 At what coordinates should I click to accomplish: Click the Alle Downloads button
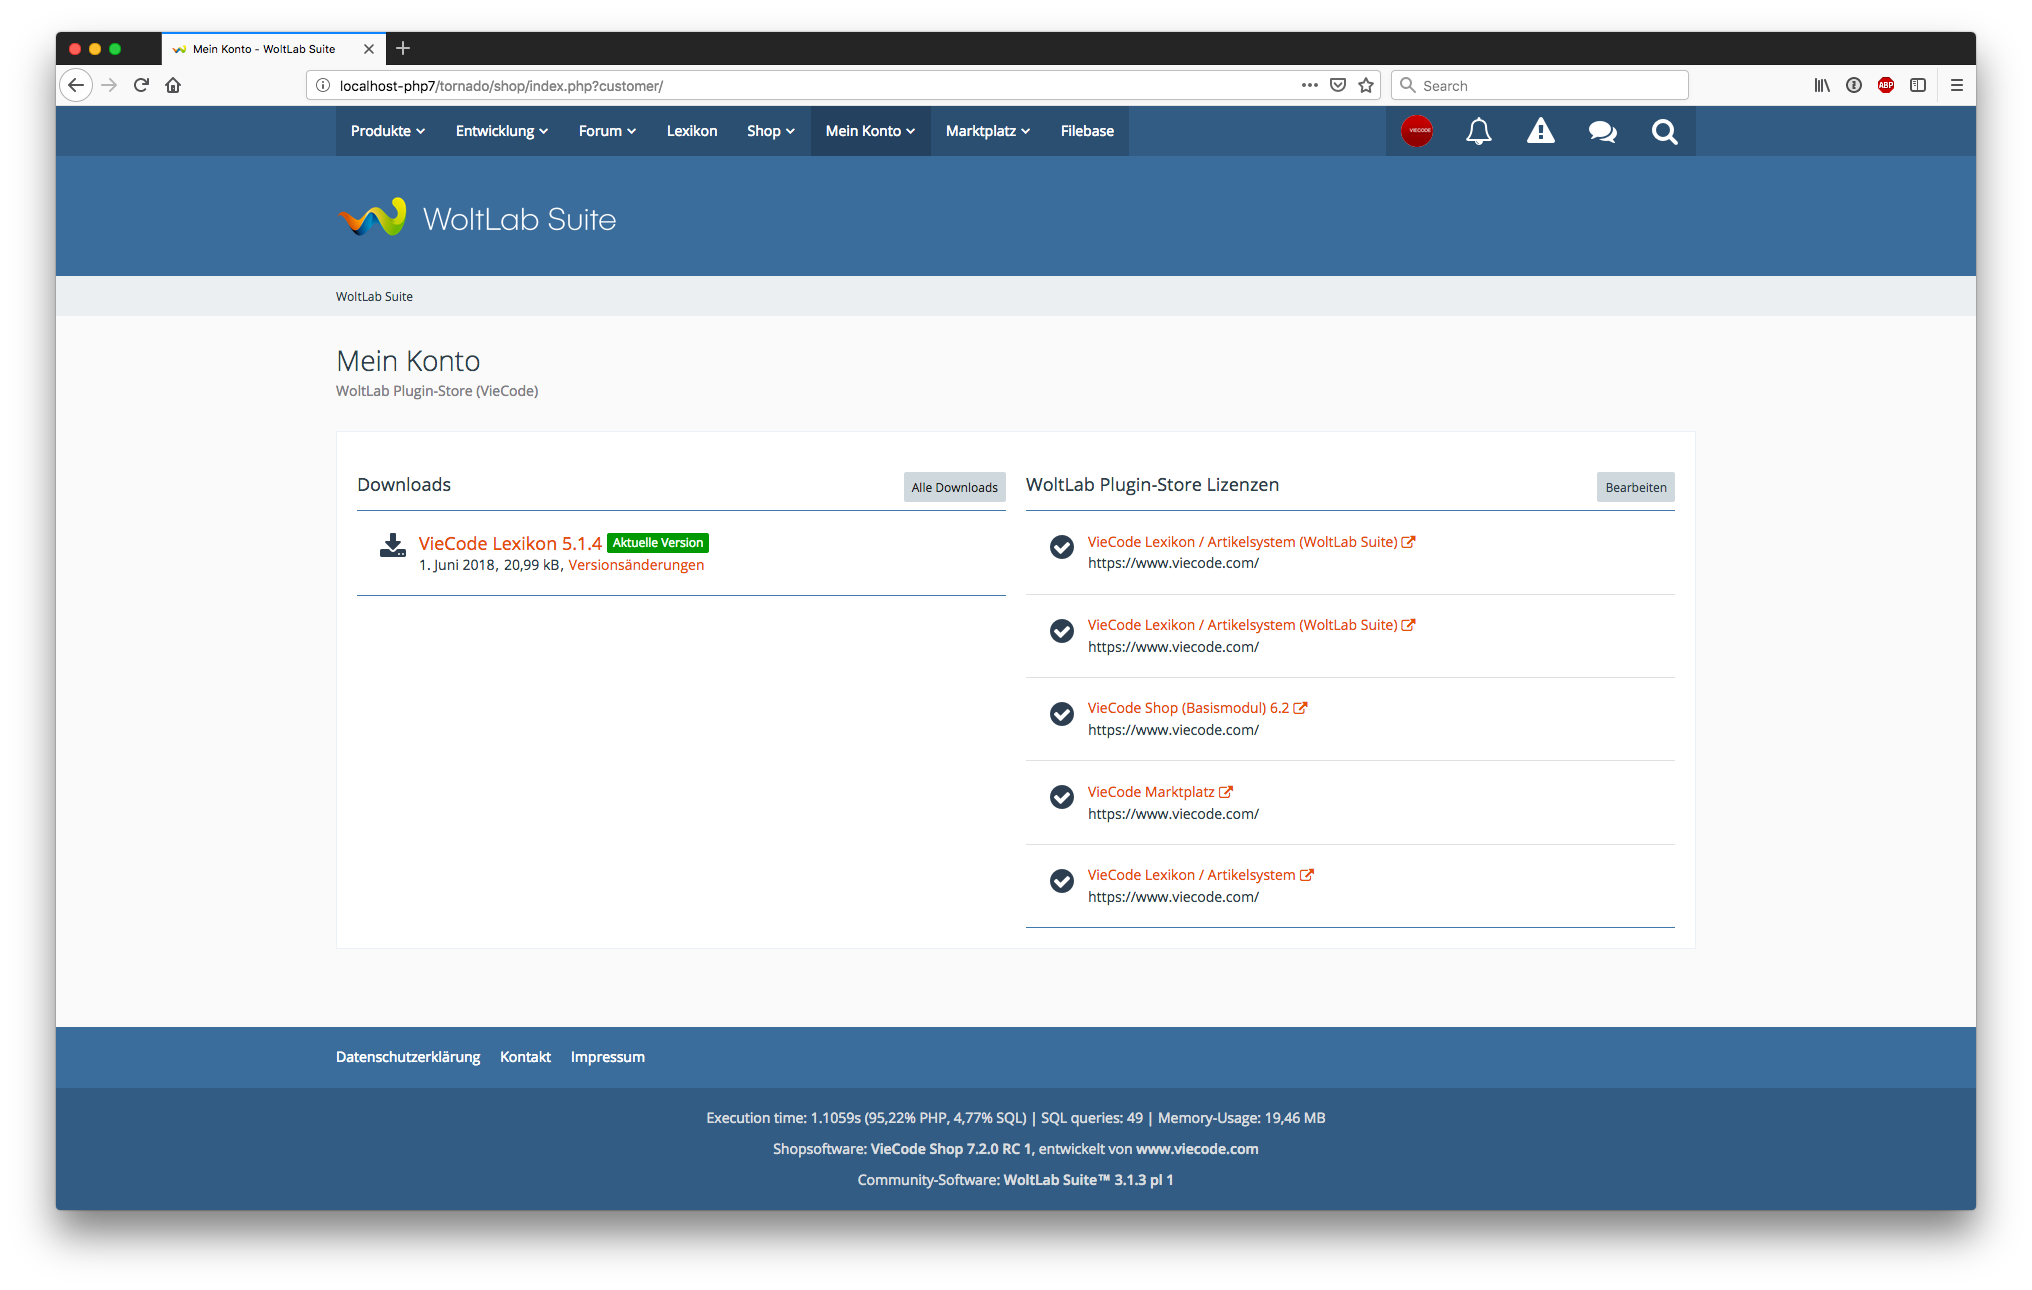coord(954,487)
